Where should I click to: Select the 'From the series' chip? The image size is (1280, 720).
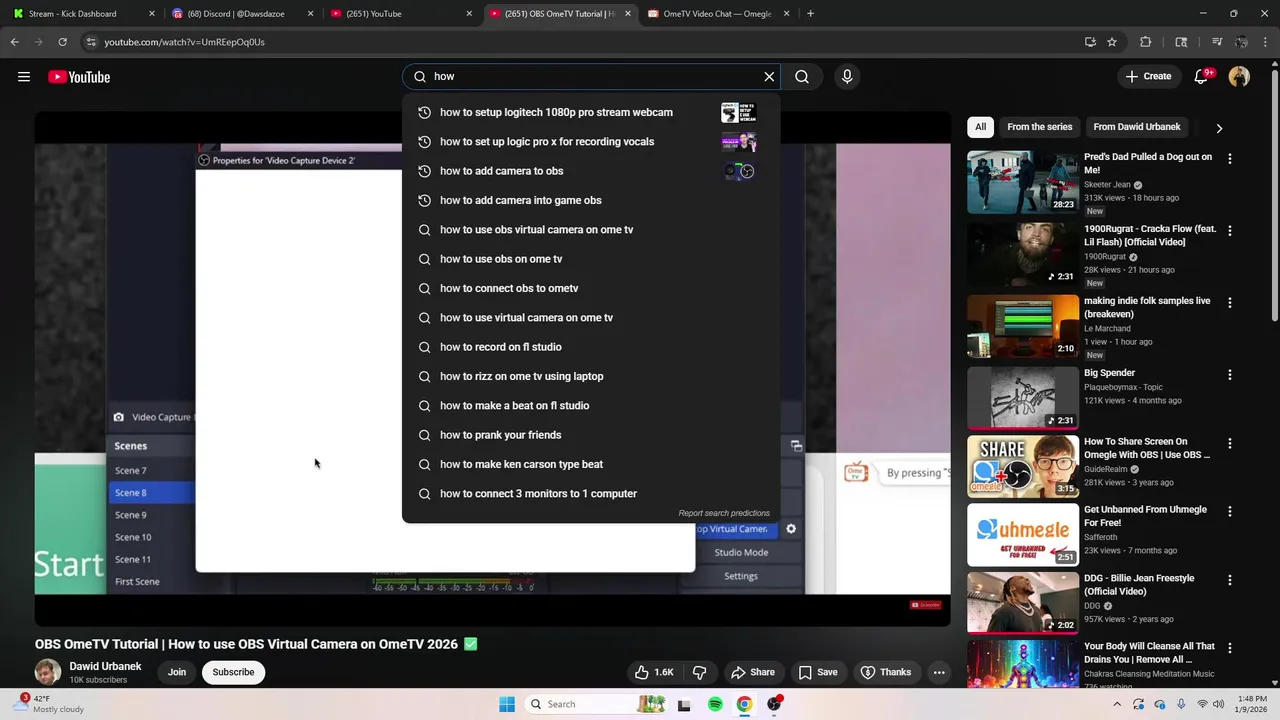click(1039, 127)
